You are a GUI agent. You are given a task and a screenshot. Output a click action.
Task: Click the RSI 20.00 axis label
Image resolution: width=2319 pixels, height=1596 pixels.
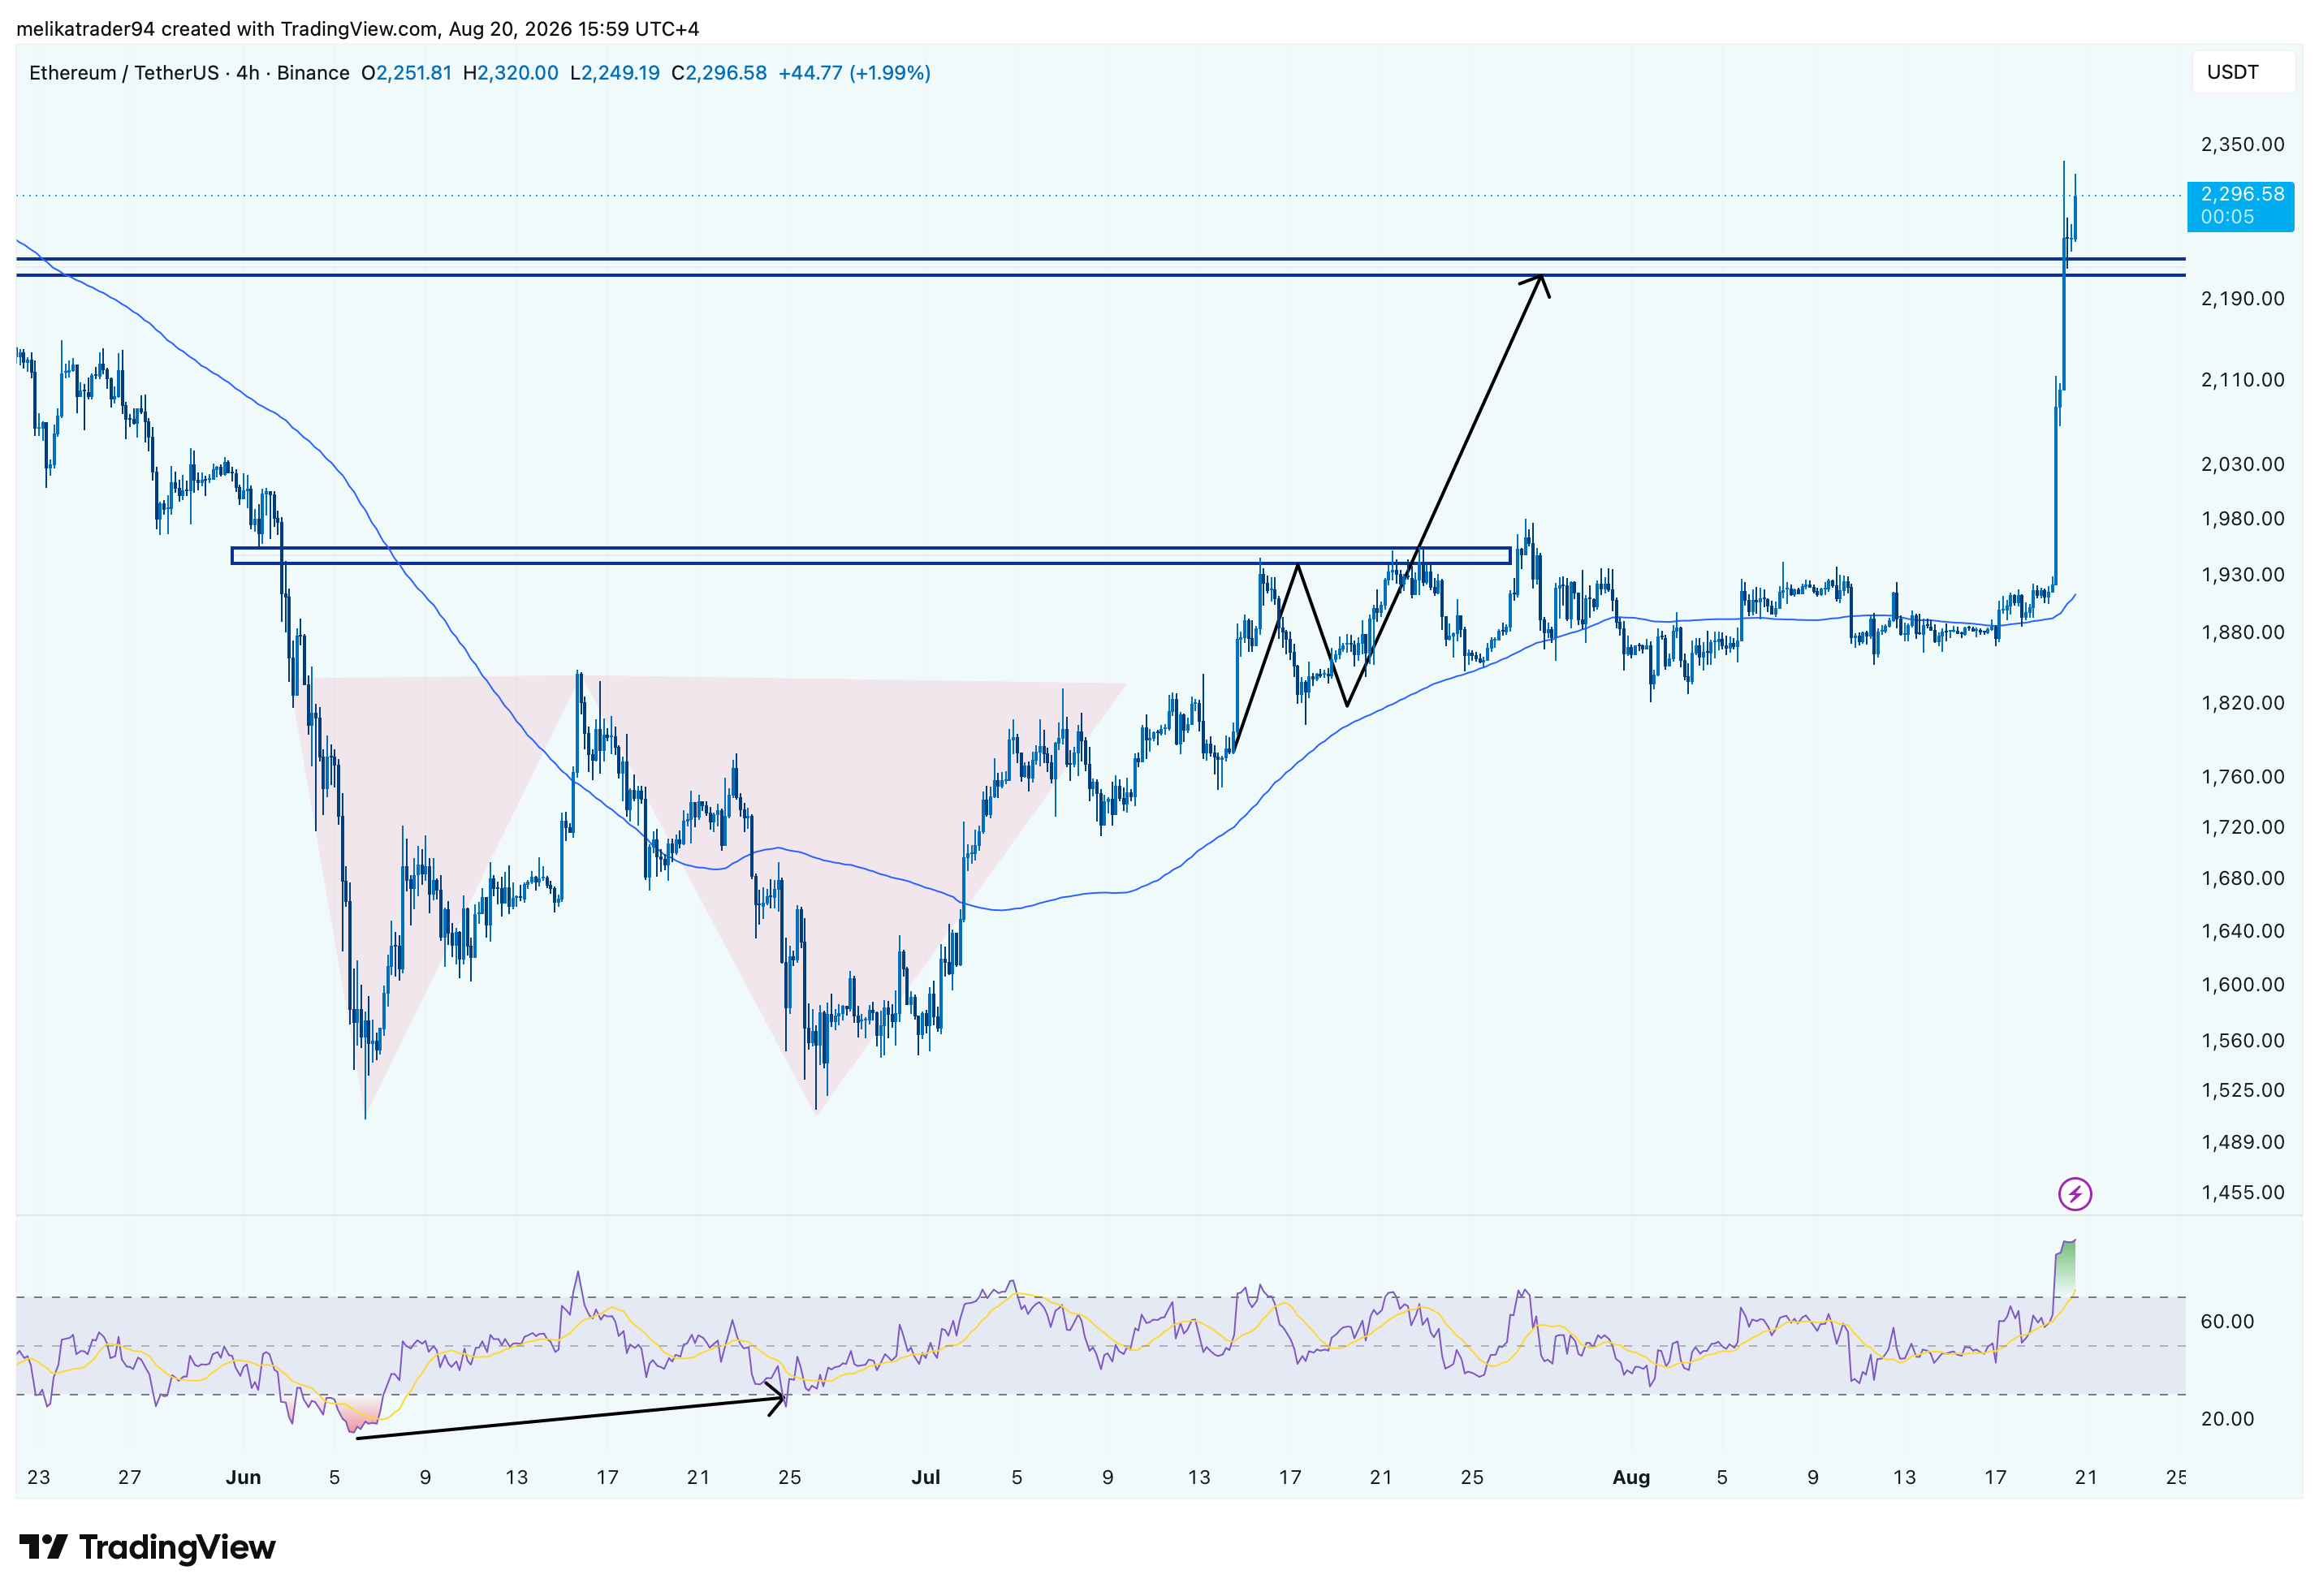pos(2227,1419)
